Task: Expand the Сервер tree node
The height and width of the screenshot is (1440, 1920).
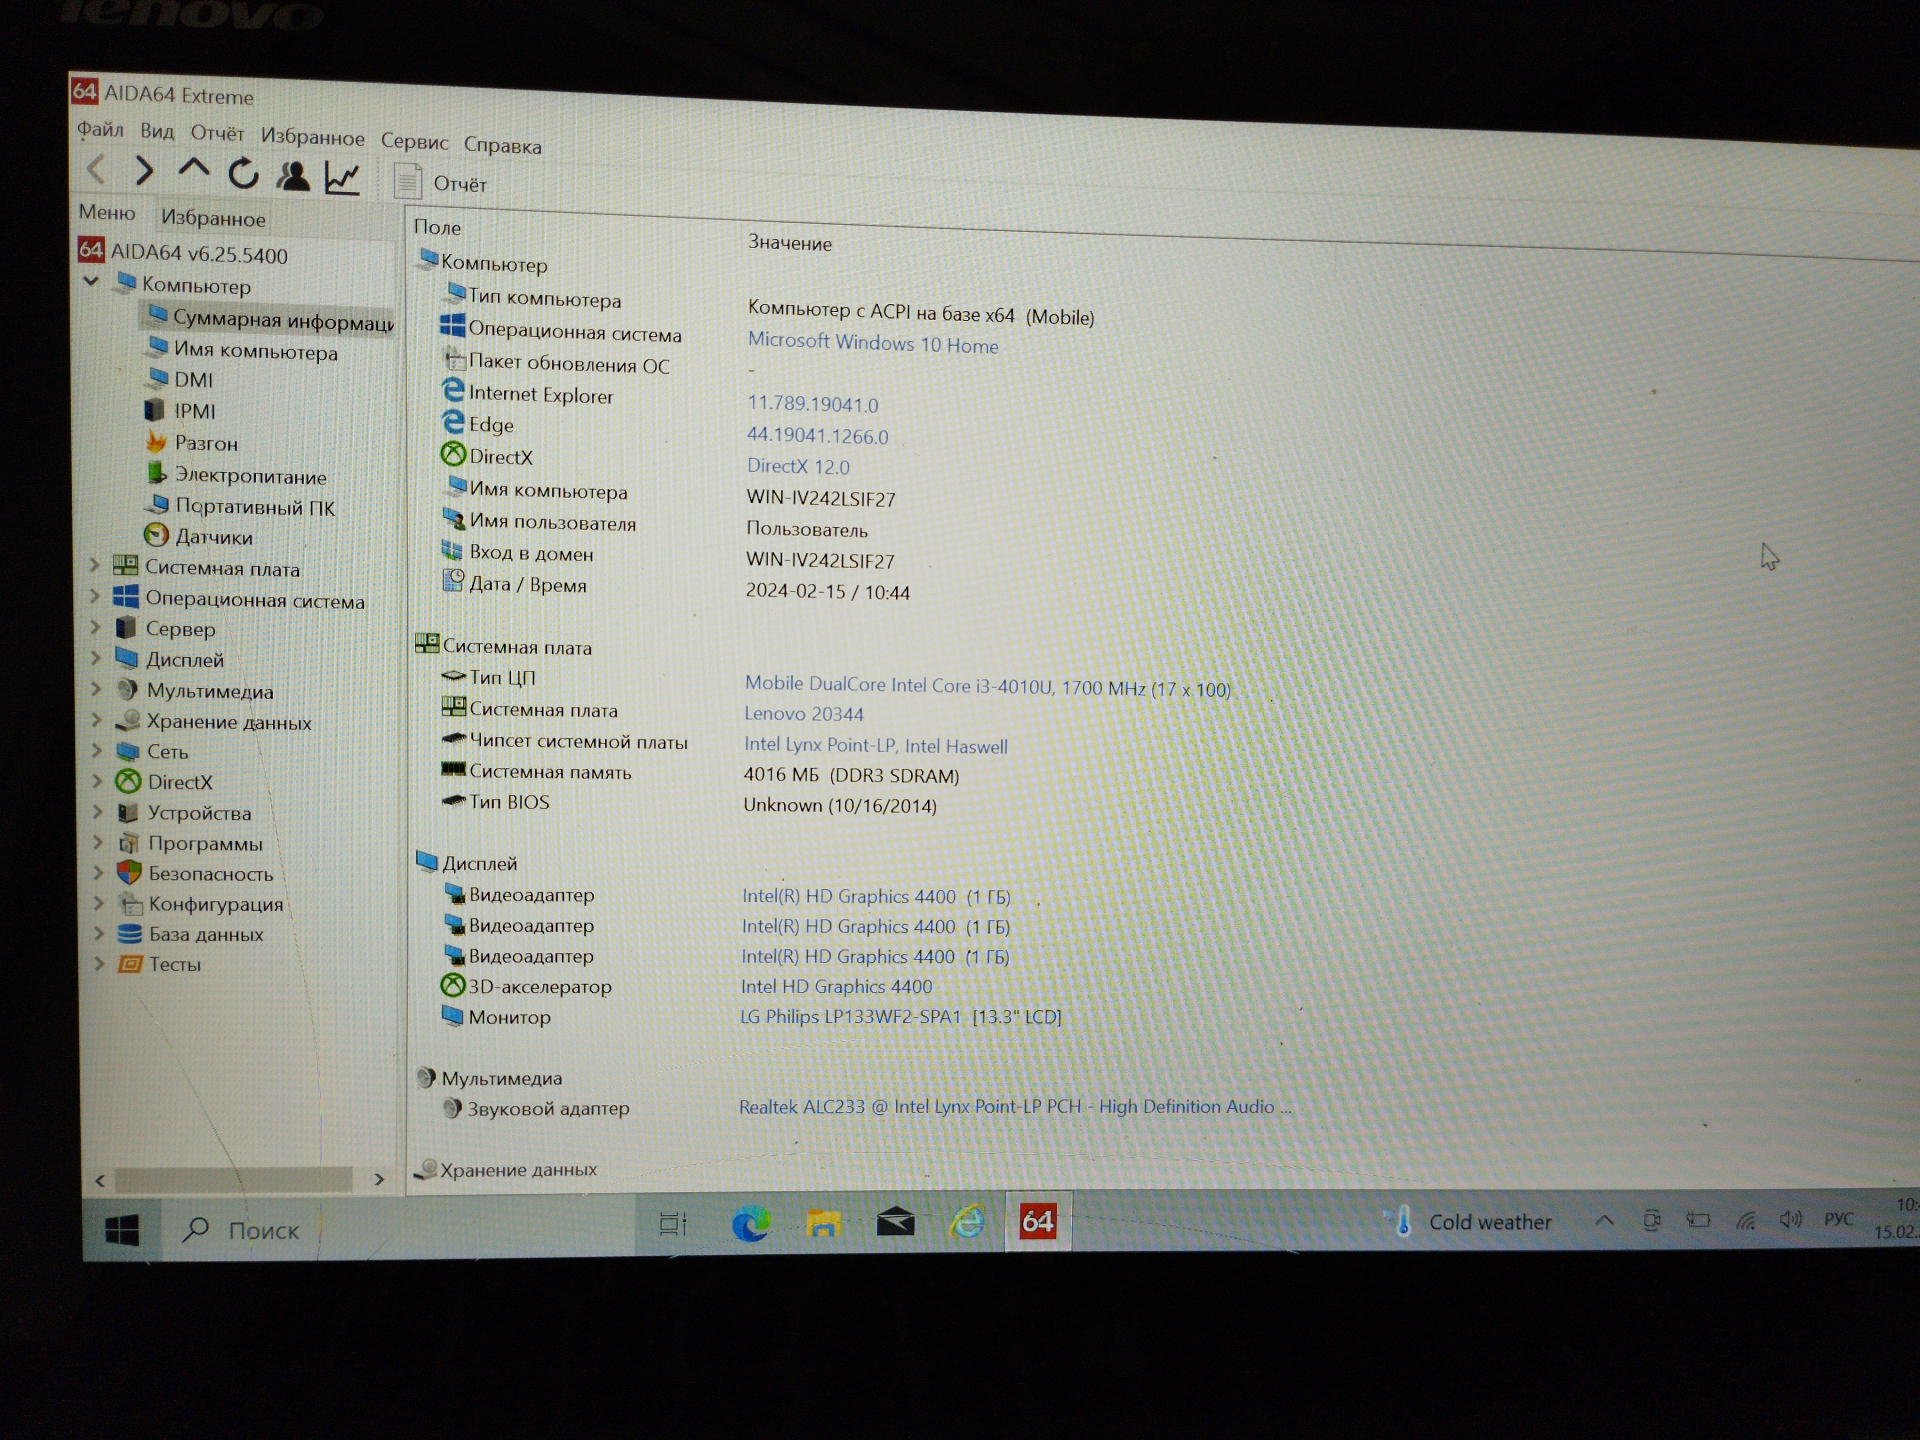Action: (96, 627)
